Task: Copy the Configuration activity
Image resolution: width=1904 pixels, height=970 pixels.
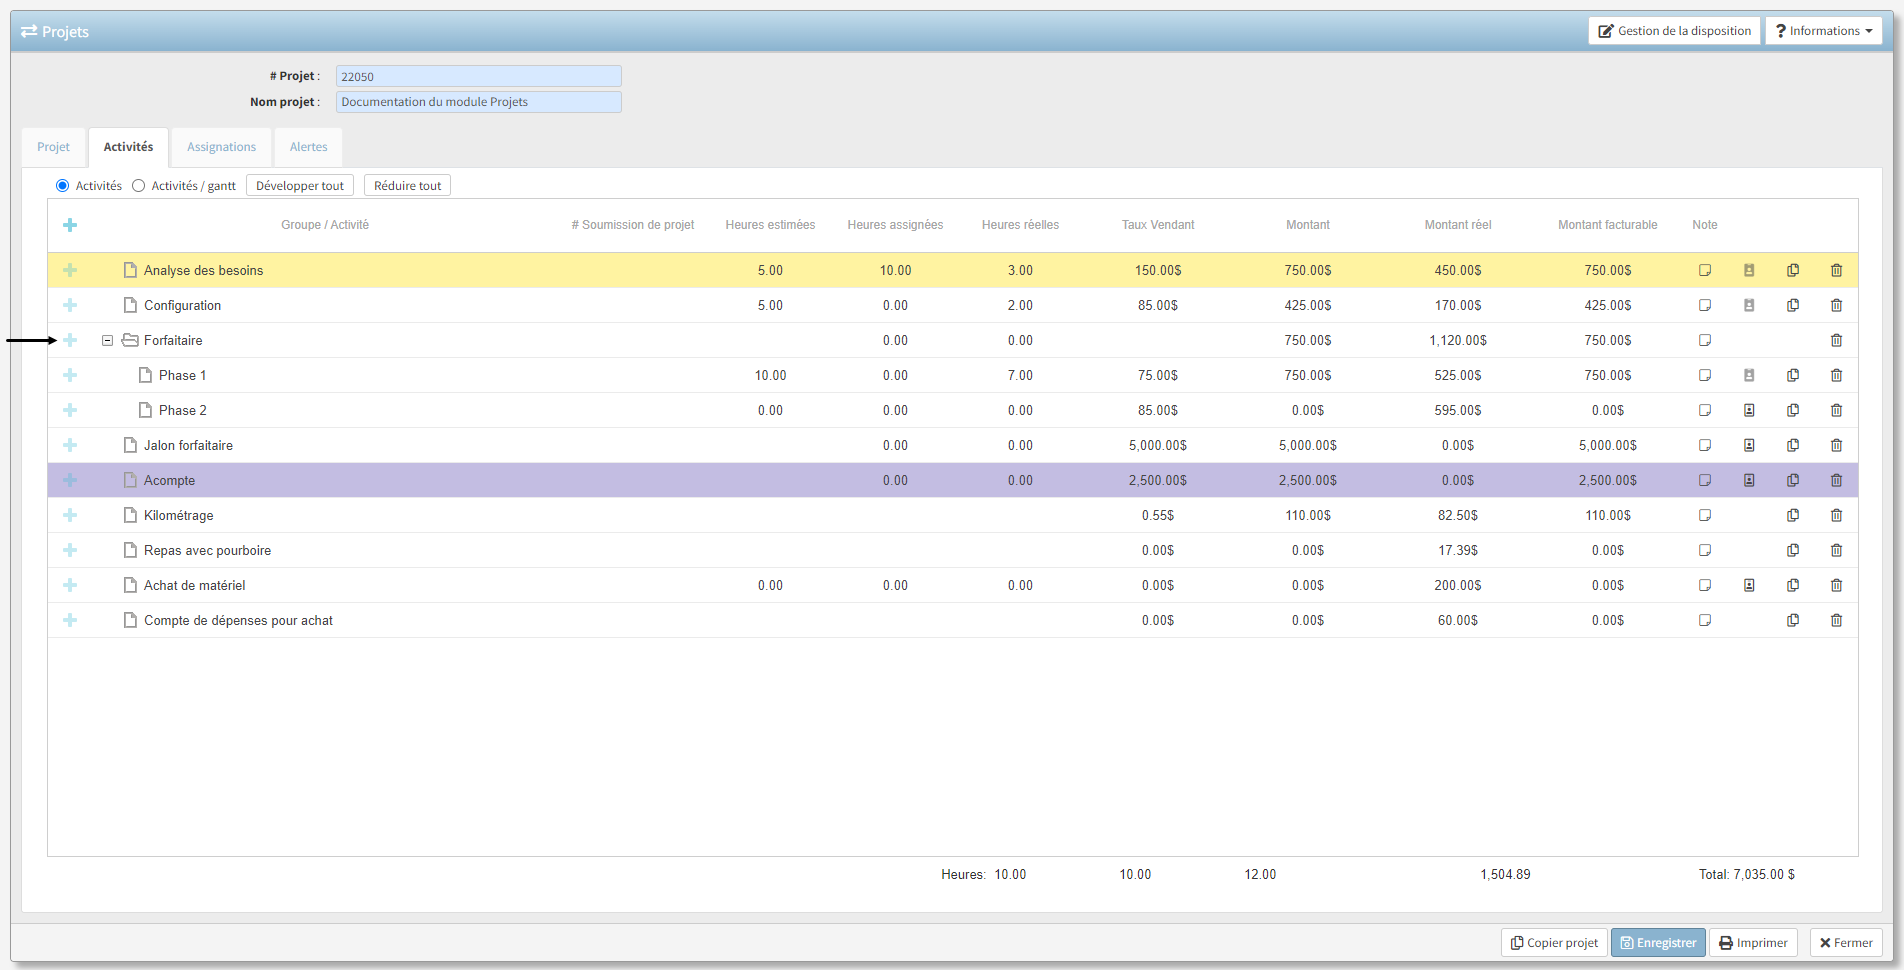Action: [1793, 305]
